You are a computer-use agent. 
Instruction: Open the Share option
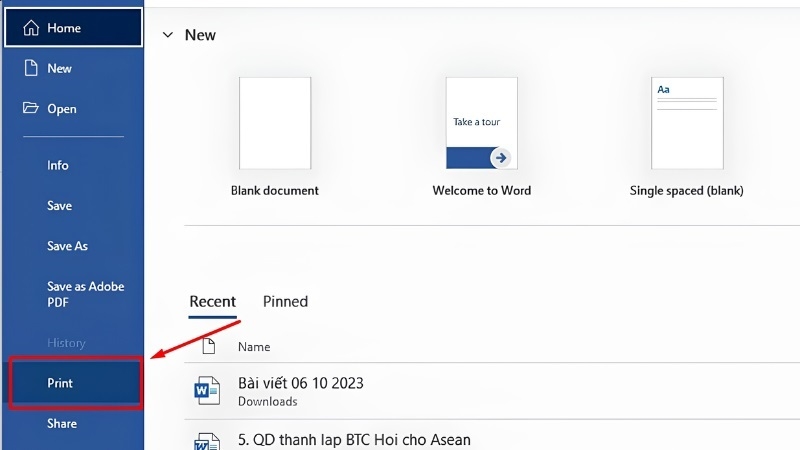[73, 423]
